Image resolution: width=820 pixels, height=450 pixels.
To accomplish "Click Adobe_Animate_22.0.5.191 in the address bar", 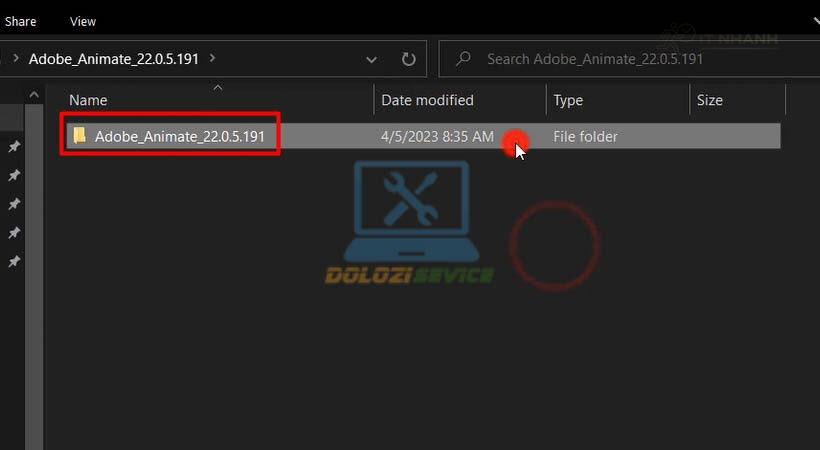I will (113, 59).
